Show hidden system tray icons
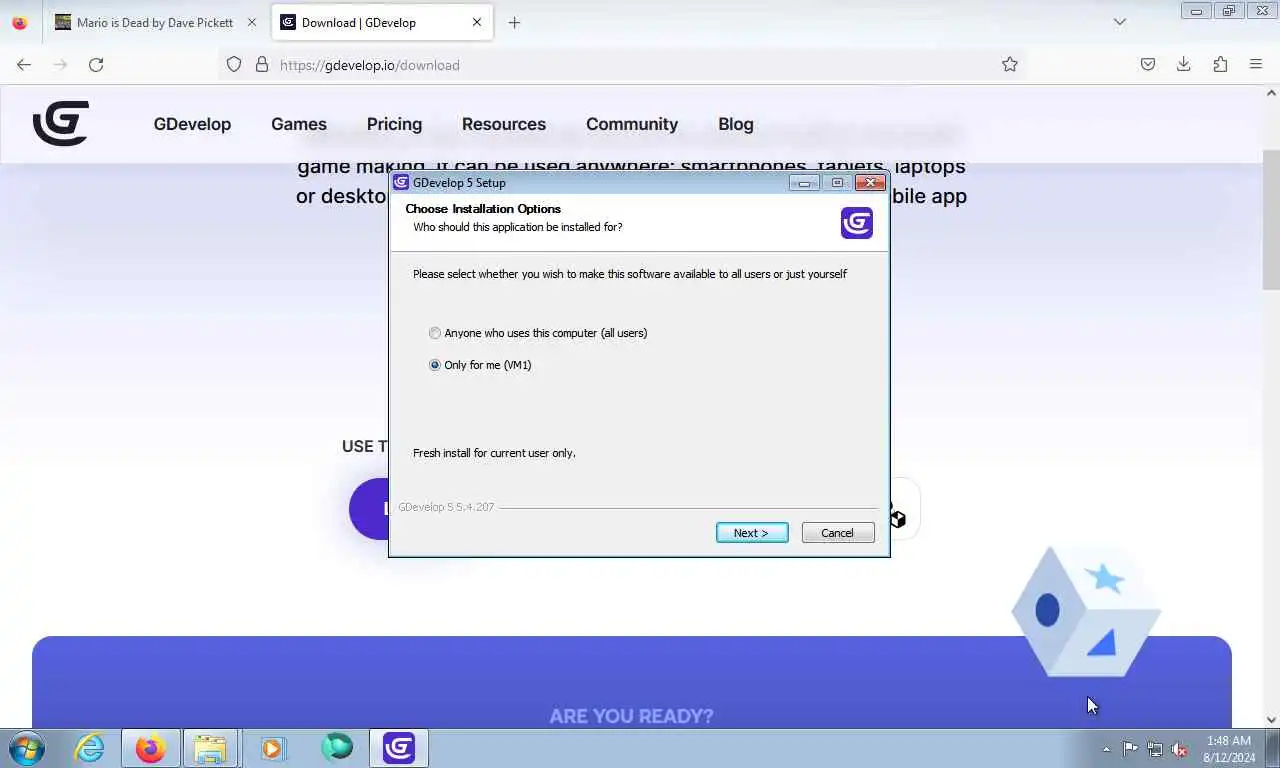The image size is (1280, 768). 1106,749
